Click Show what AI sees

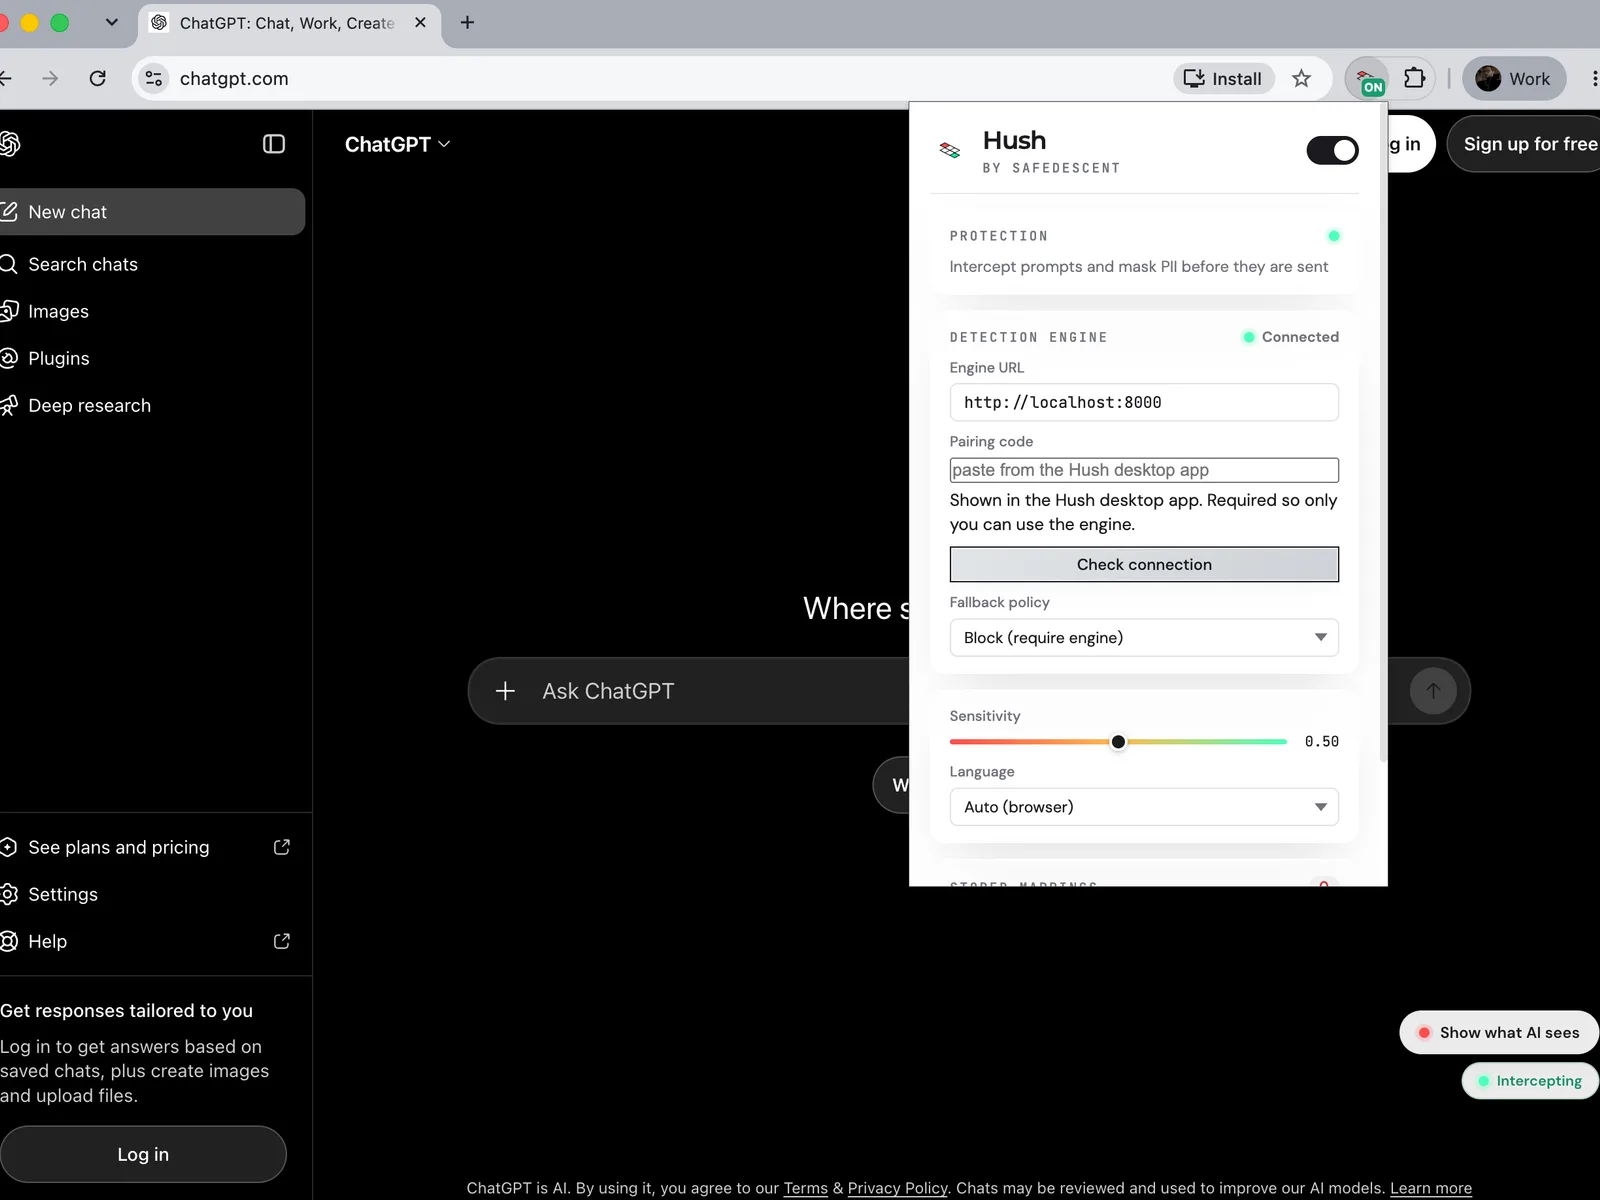[x=1499, y=1033]
